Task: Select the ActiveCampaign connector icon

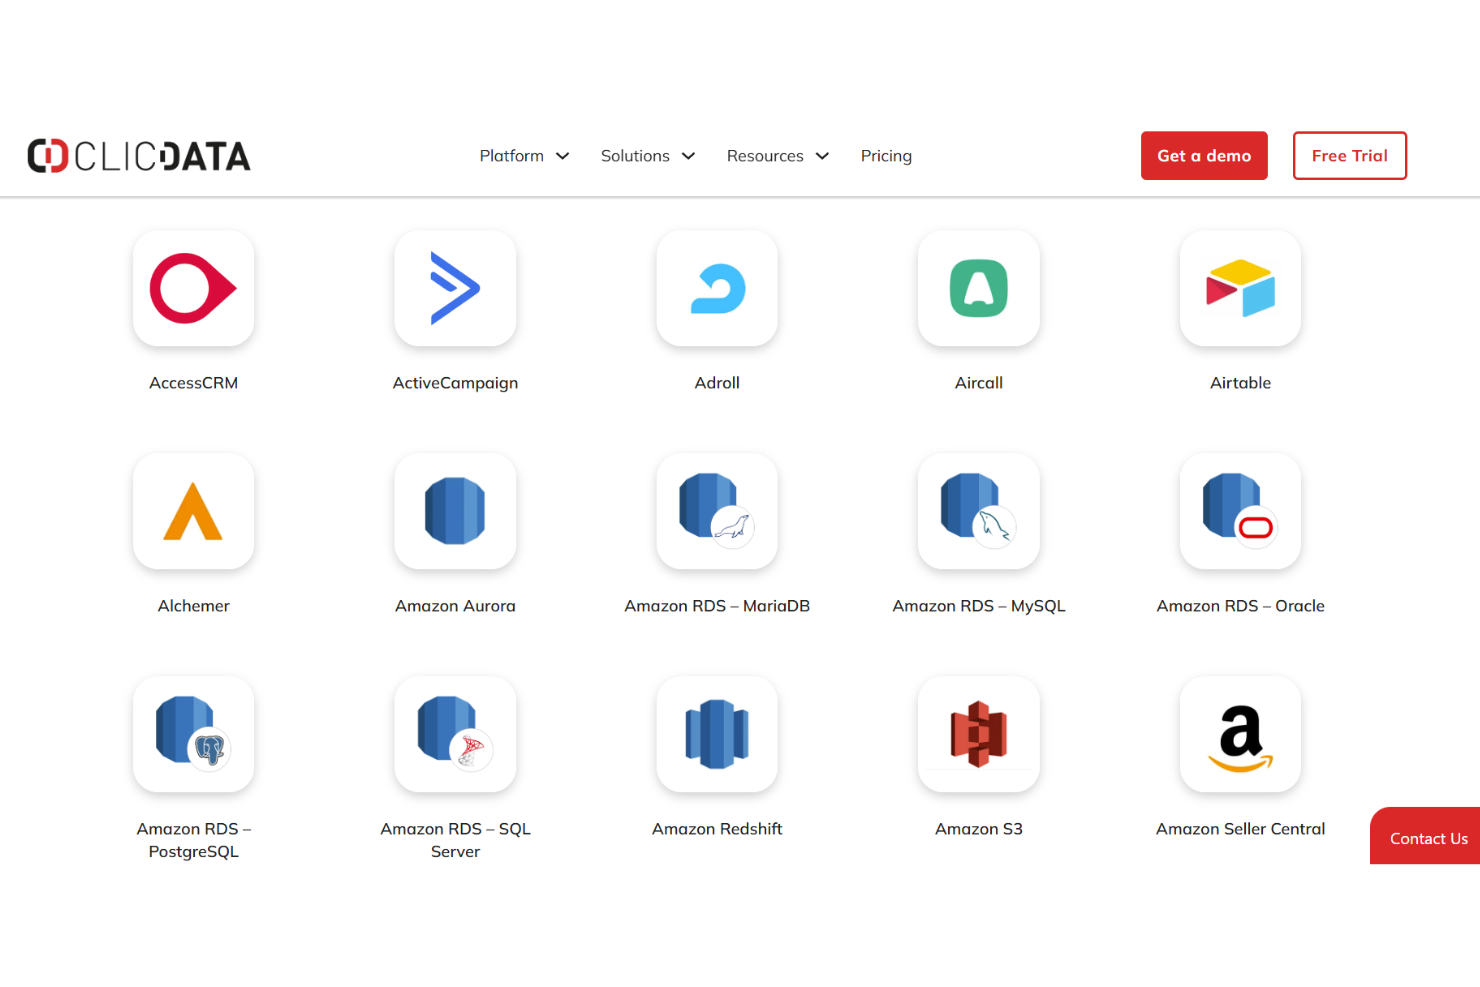Action: [x=455, y=288]
